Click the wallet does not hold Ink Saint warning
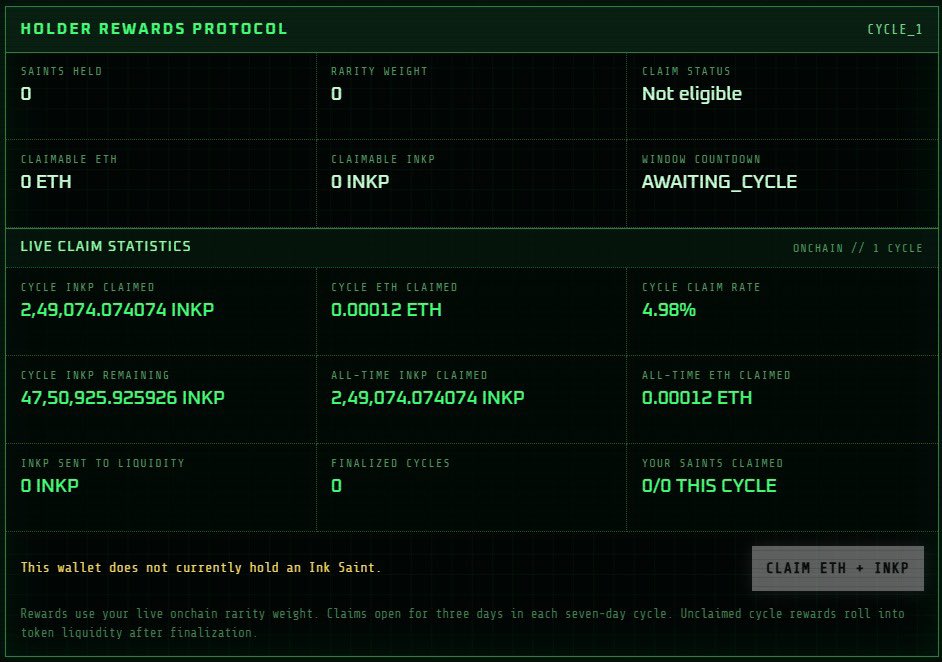The image size is (942, 662). (201, 568)
